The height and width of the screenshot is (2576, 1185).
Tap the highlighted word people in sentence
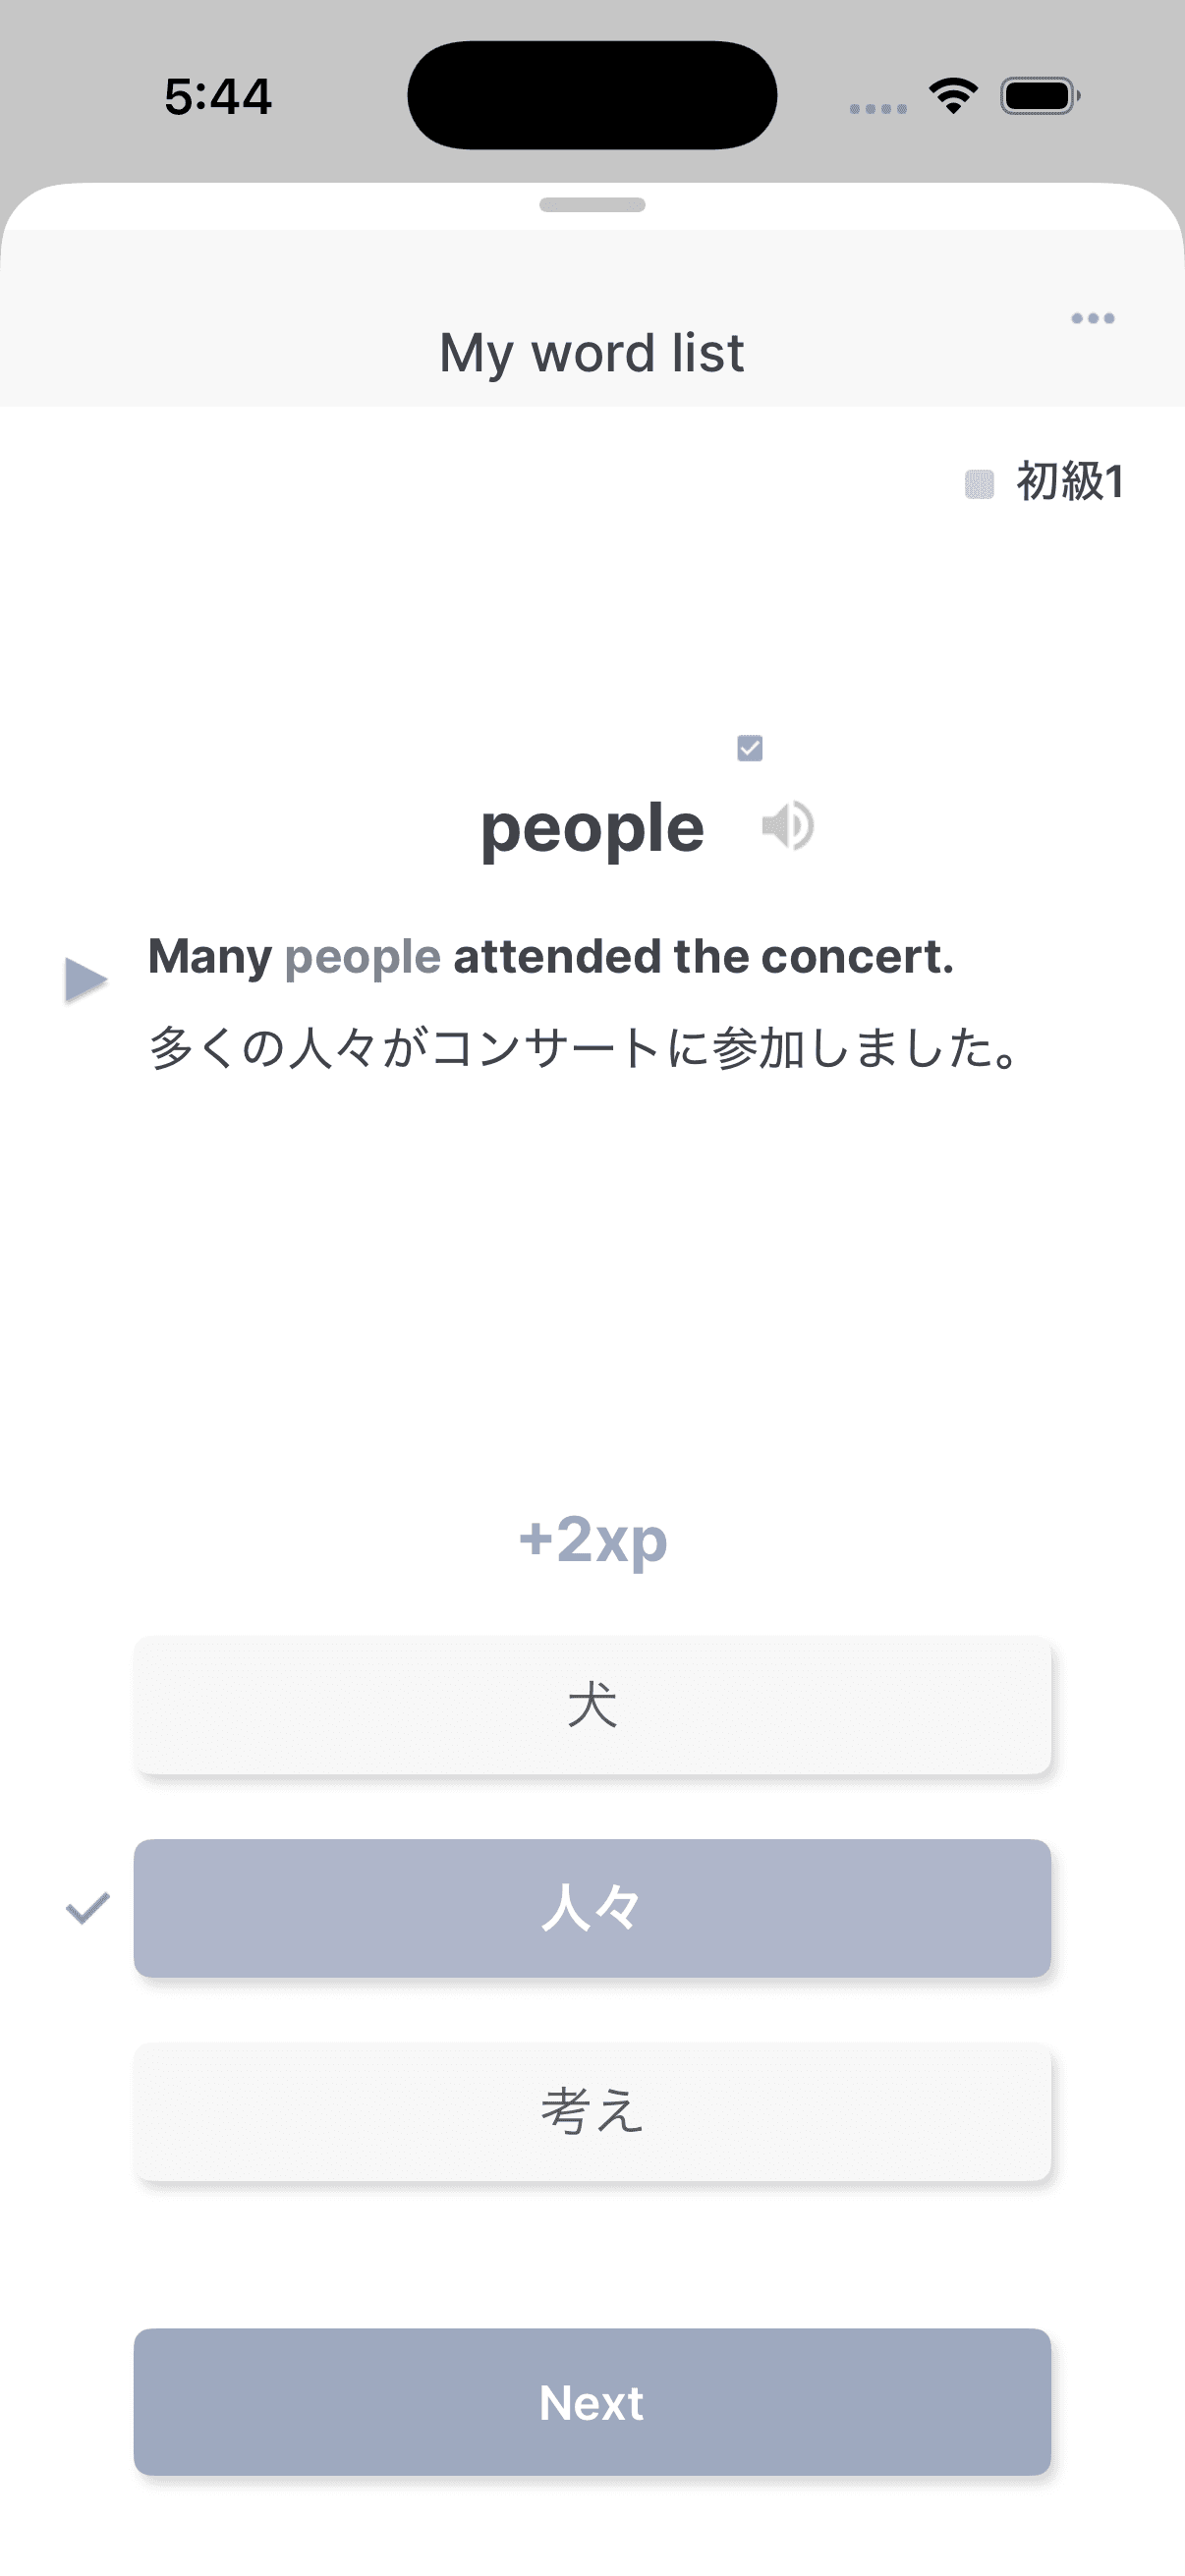pos(362,957)
